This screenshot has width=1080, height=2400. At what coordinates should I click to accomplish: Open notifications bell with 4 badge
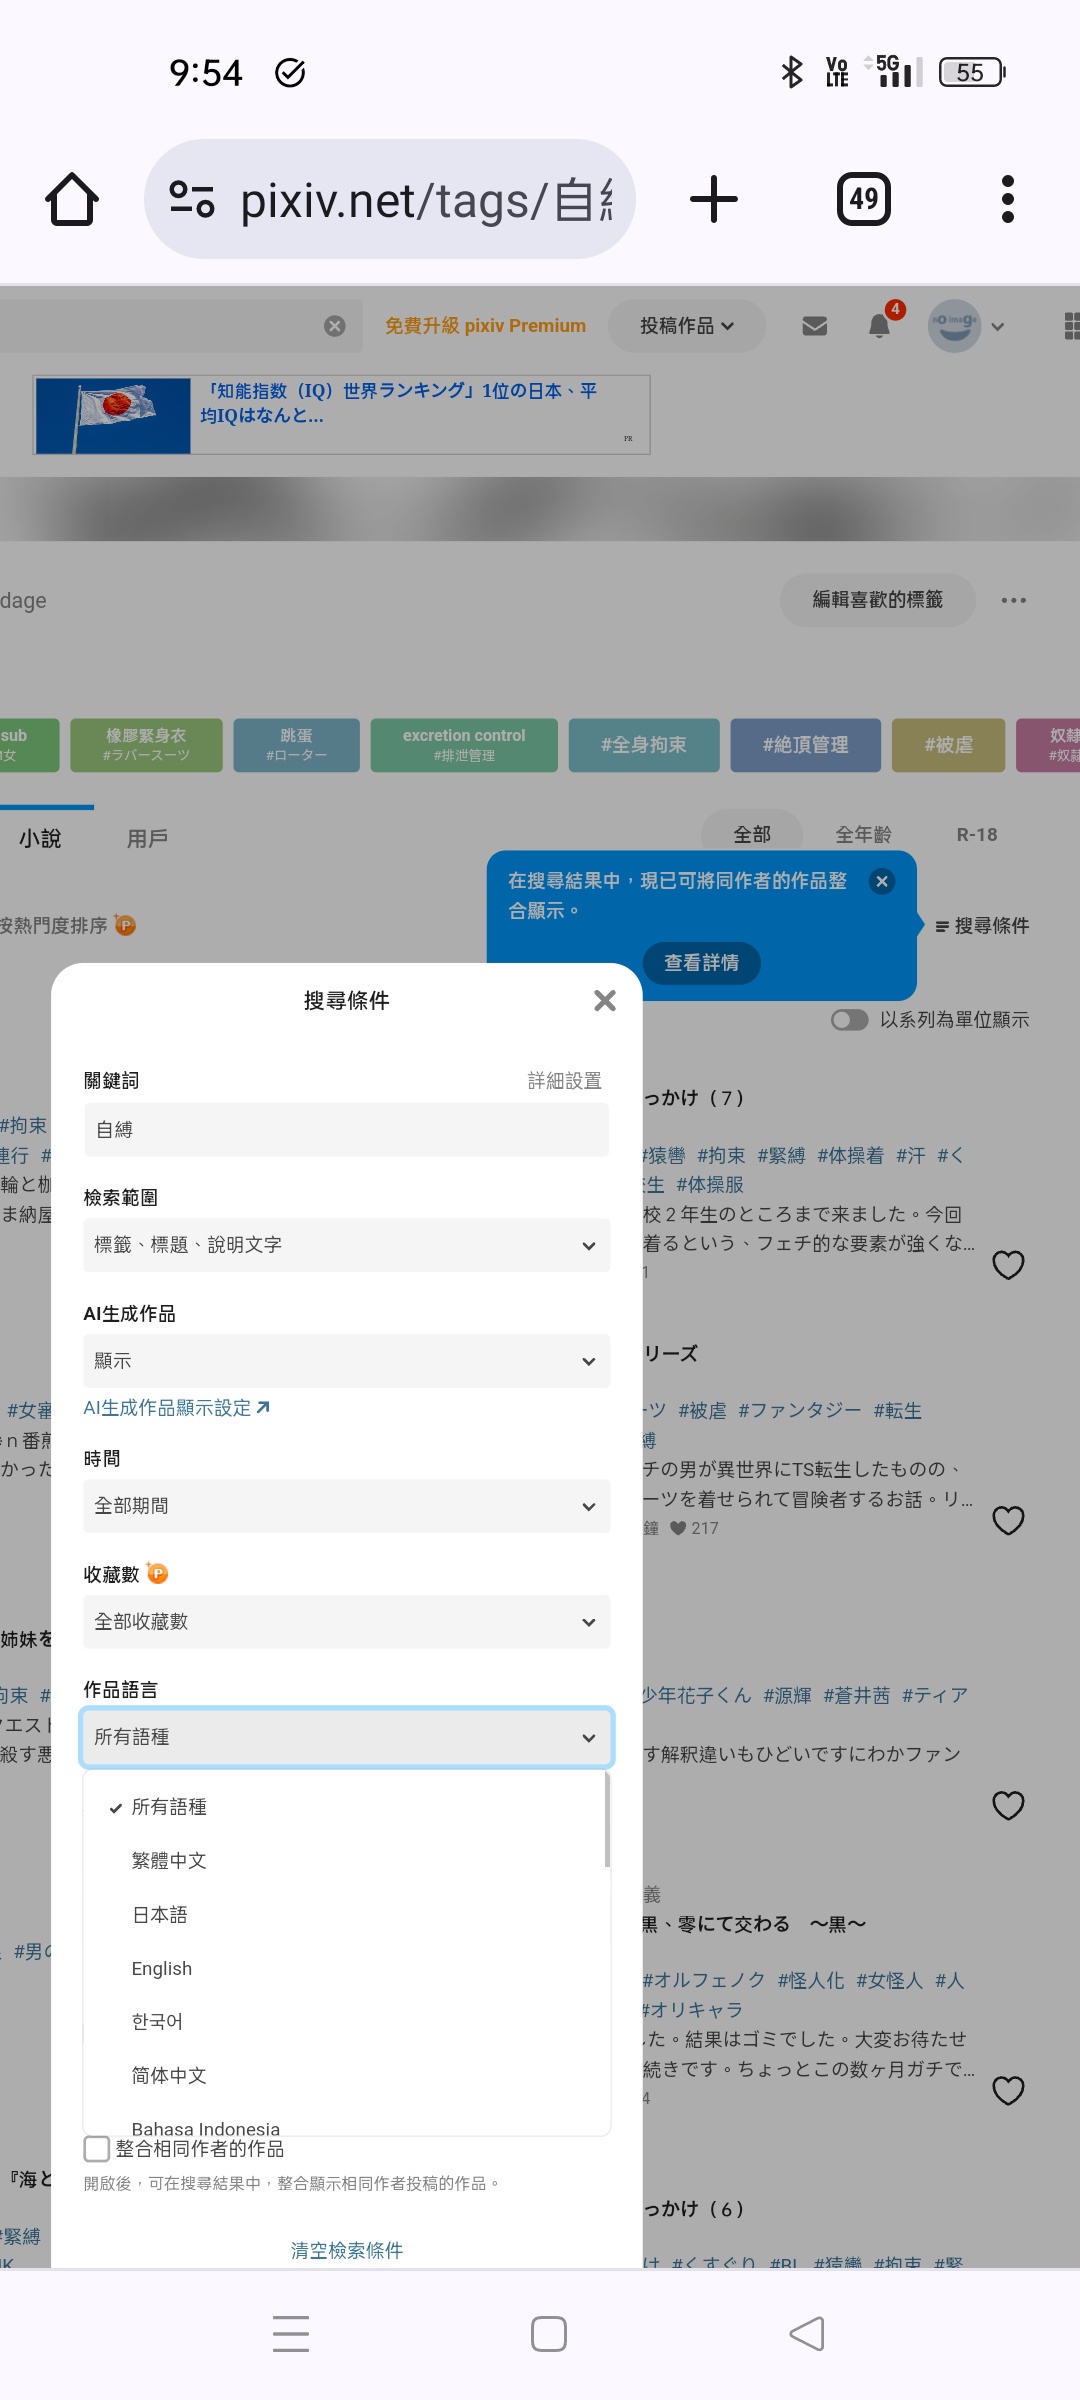[x=880, y=325]
